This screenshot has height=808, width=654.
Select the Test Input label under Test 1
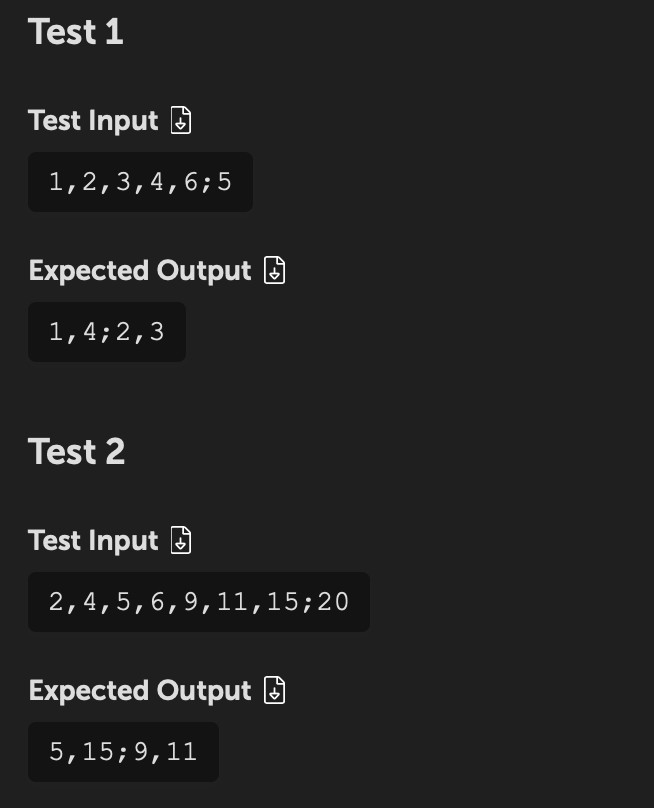click(92, 121)
